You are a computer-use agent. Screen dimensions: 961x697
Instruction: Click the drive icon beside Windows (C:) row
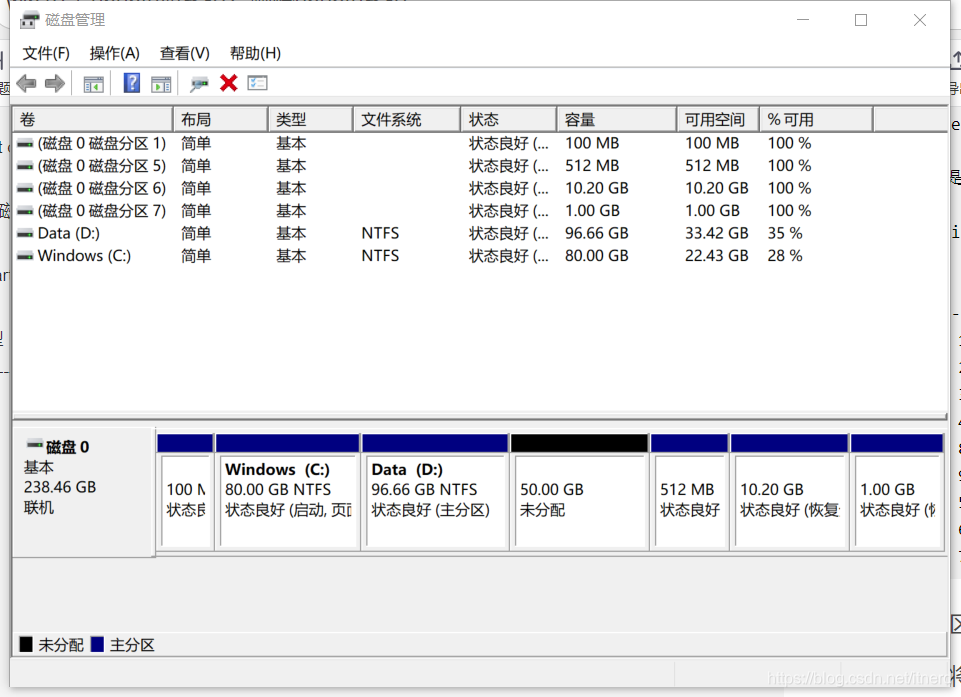coord(25,256)
